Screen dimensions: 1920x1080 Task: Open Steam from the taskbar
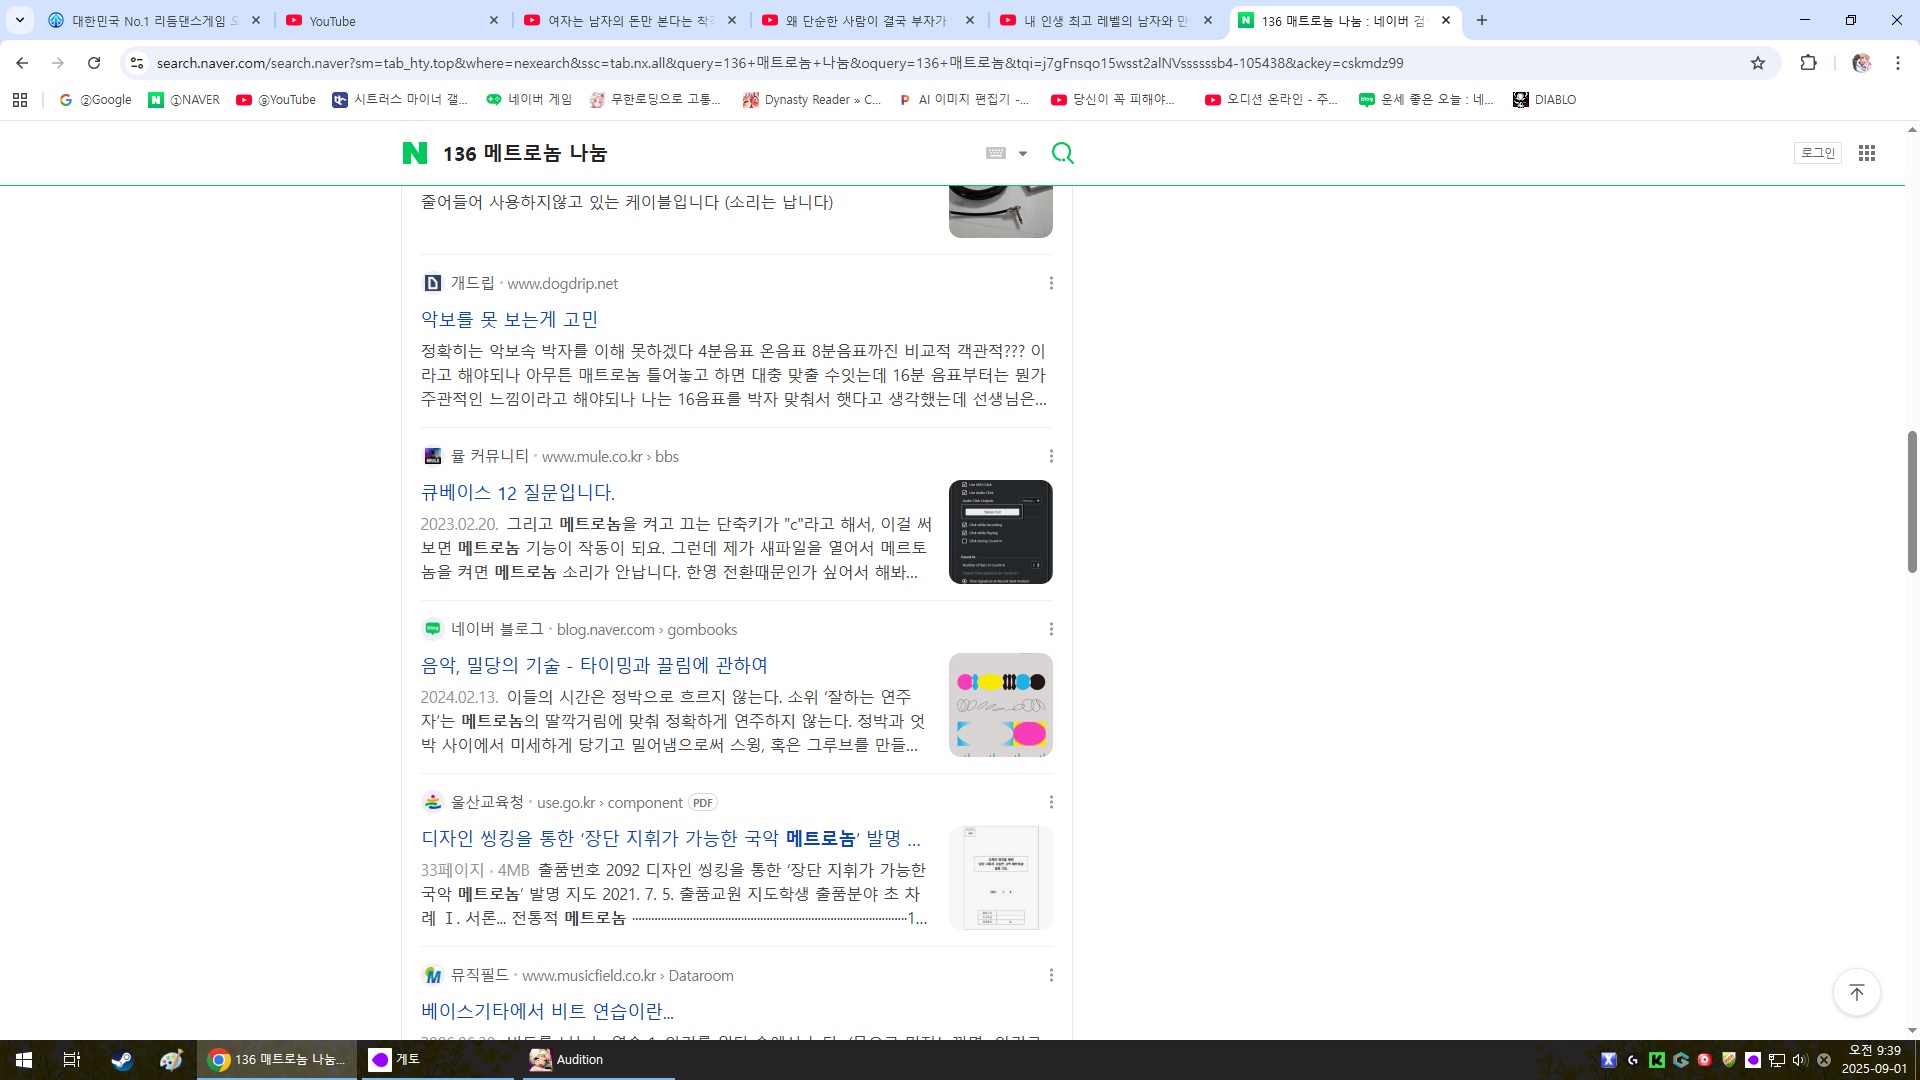[x=122, y=1060]
